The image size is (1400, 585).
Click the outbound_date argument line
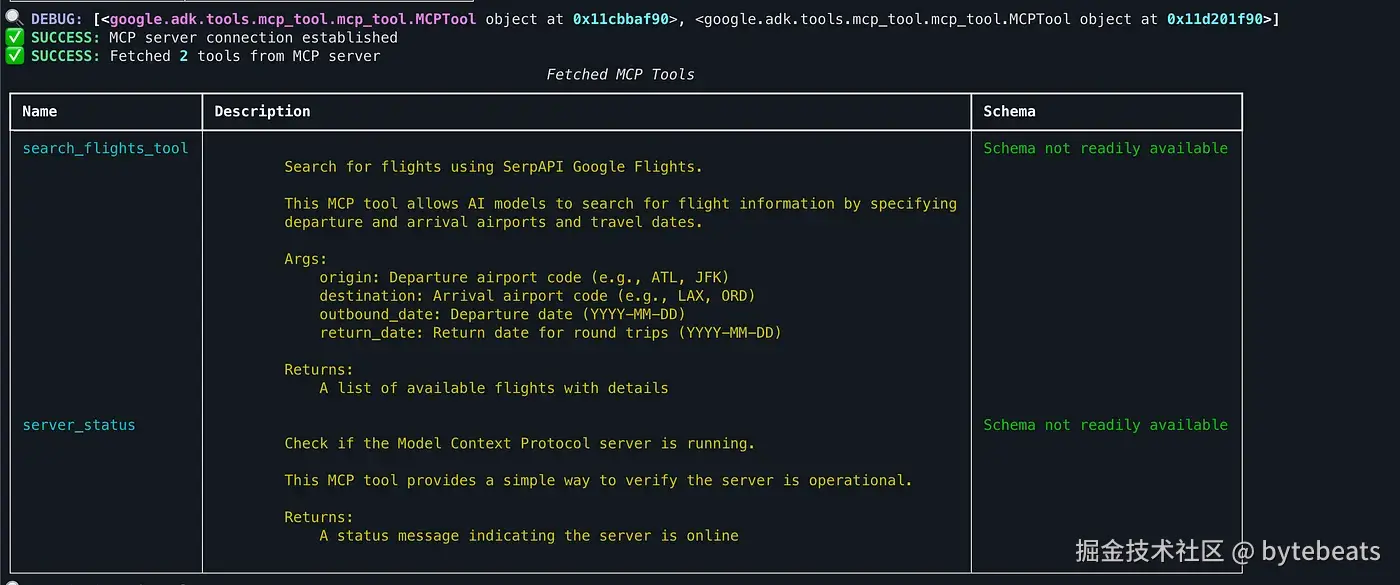[502, 314]
